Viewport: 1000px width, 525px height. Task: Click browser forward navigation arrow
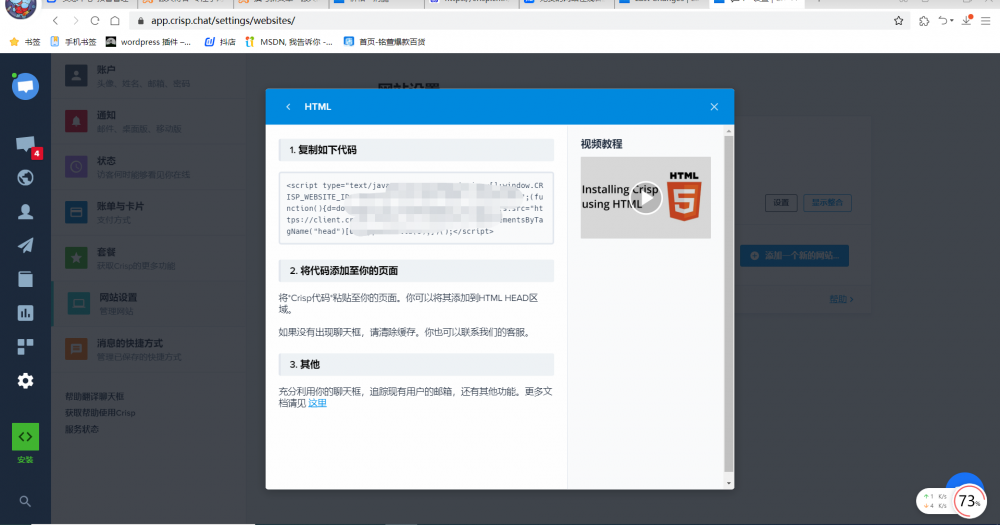click(x=75, y=20)
